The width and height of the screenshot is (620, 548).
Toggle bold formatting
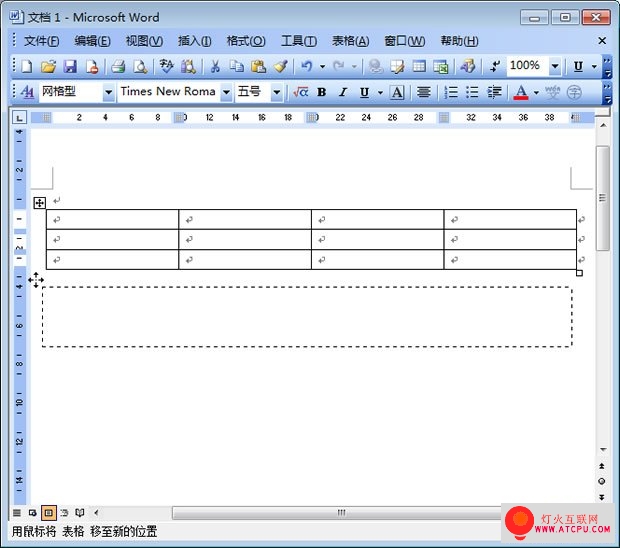pyautogui.click(x=322, y=92)
